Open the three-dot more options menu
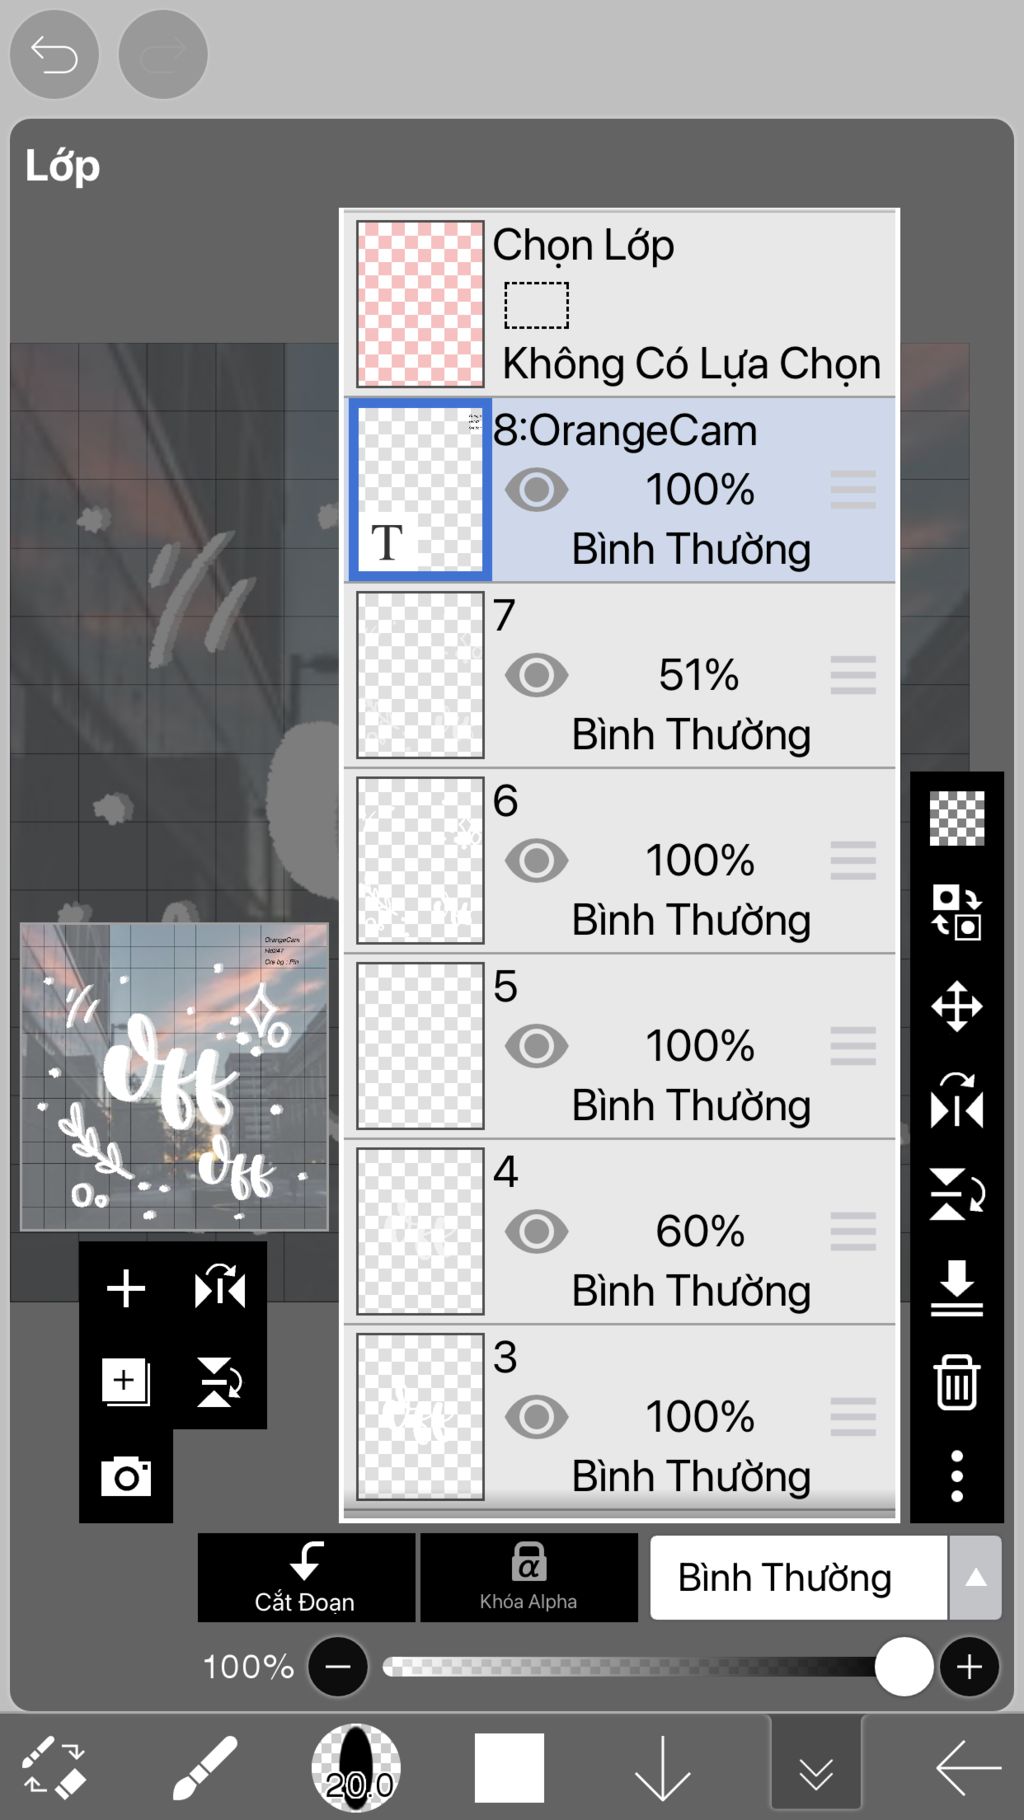This screenshot has width=1024, height=1820. coord(956,1476)
